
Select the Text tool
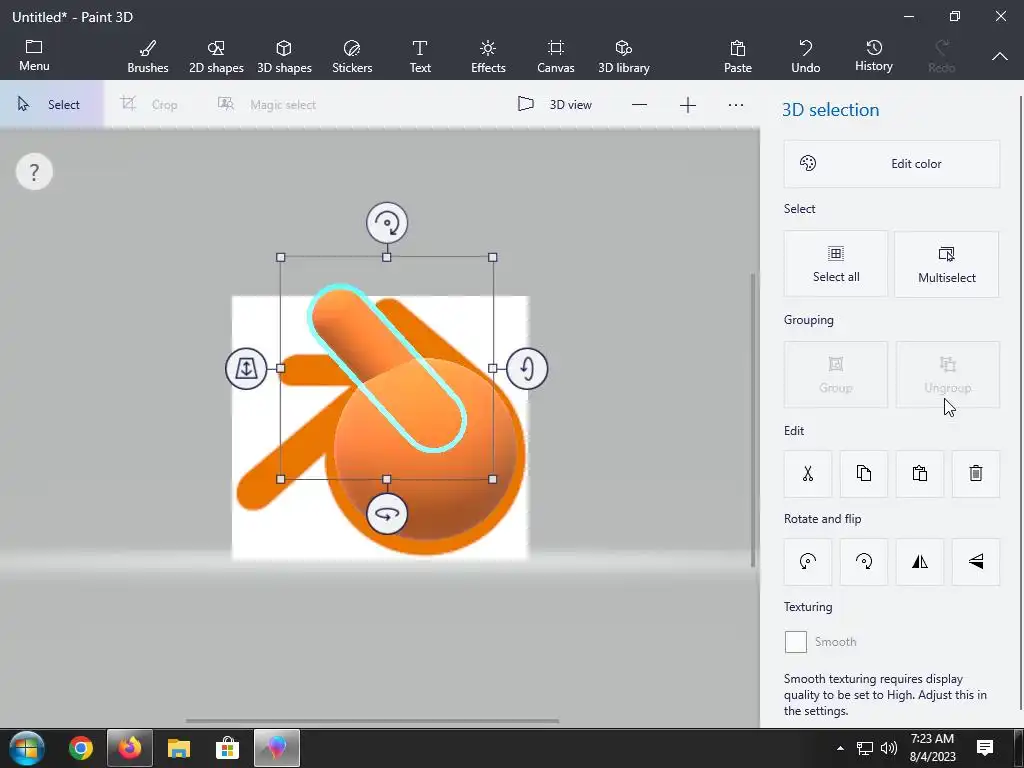tap(420, 56)
